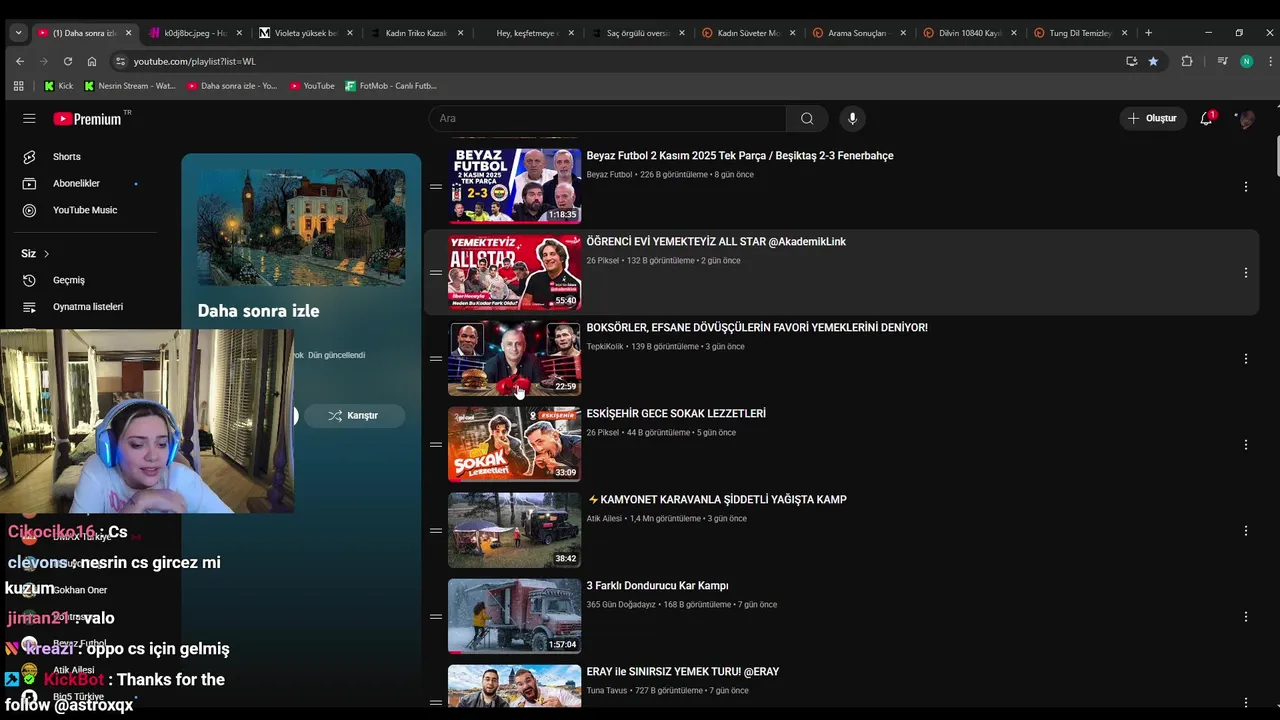
Task: Open Shorts in the sidebar
Action: (67, 157)
